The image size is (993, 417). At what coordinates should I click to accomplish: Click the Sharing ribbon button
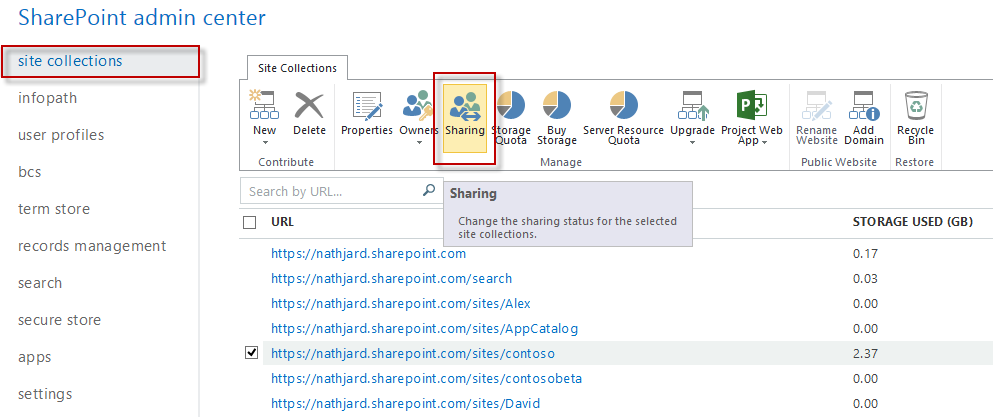[465, 118]
